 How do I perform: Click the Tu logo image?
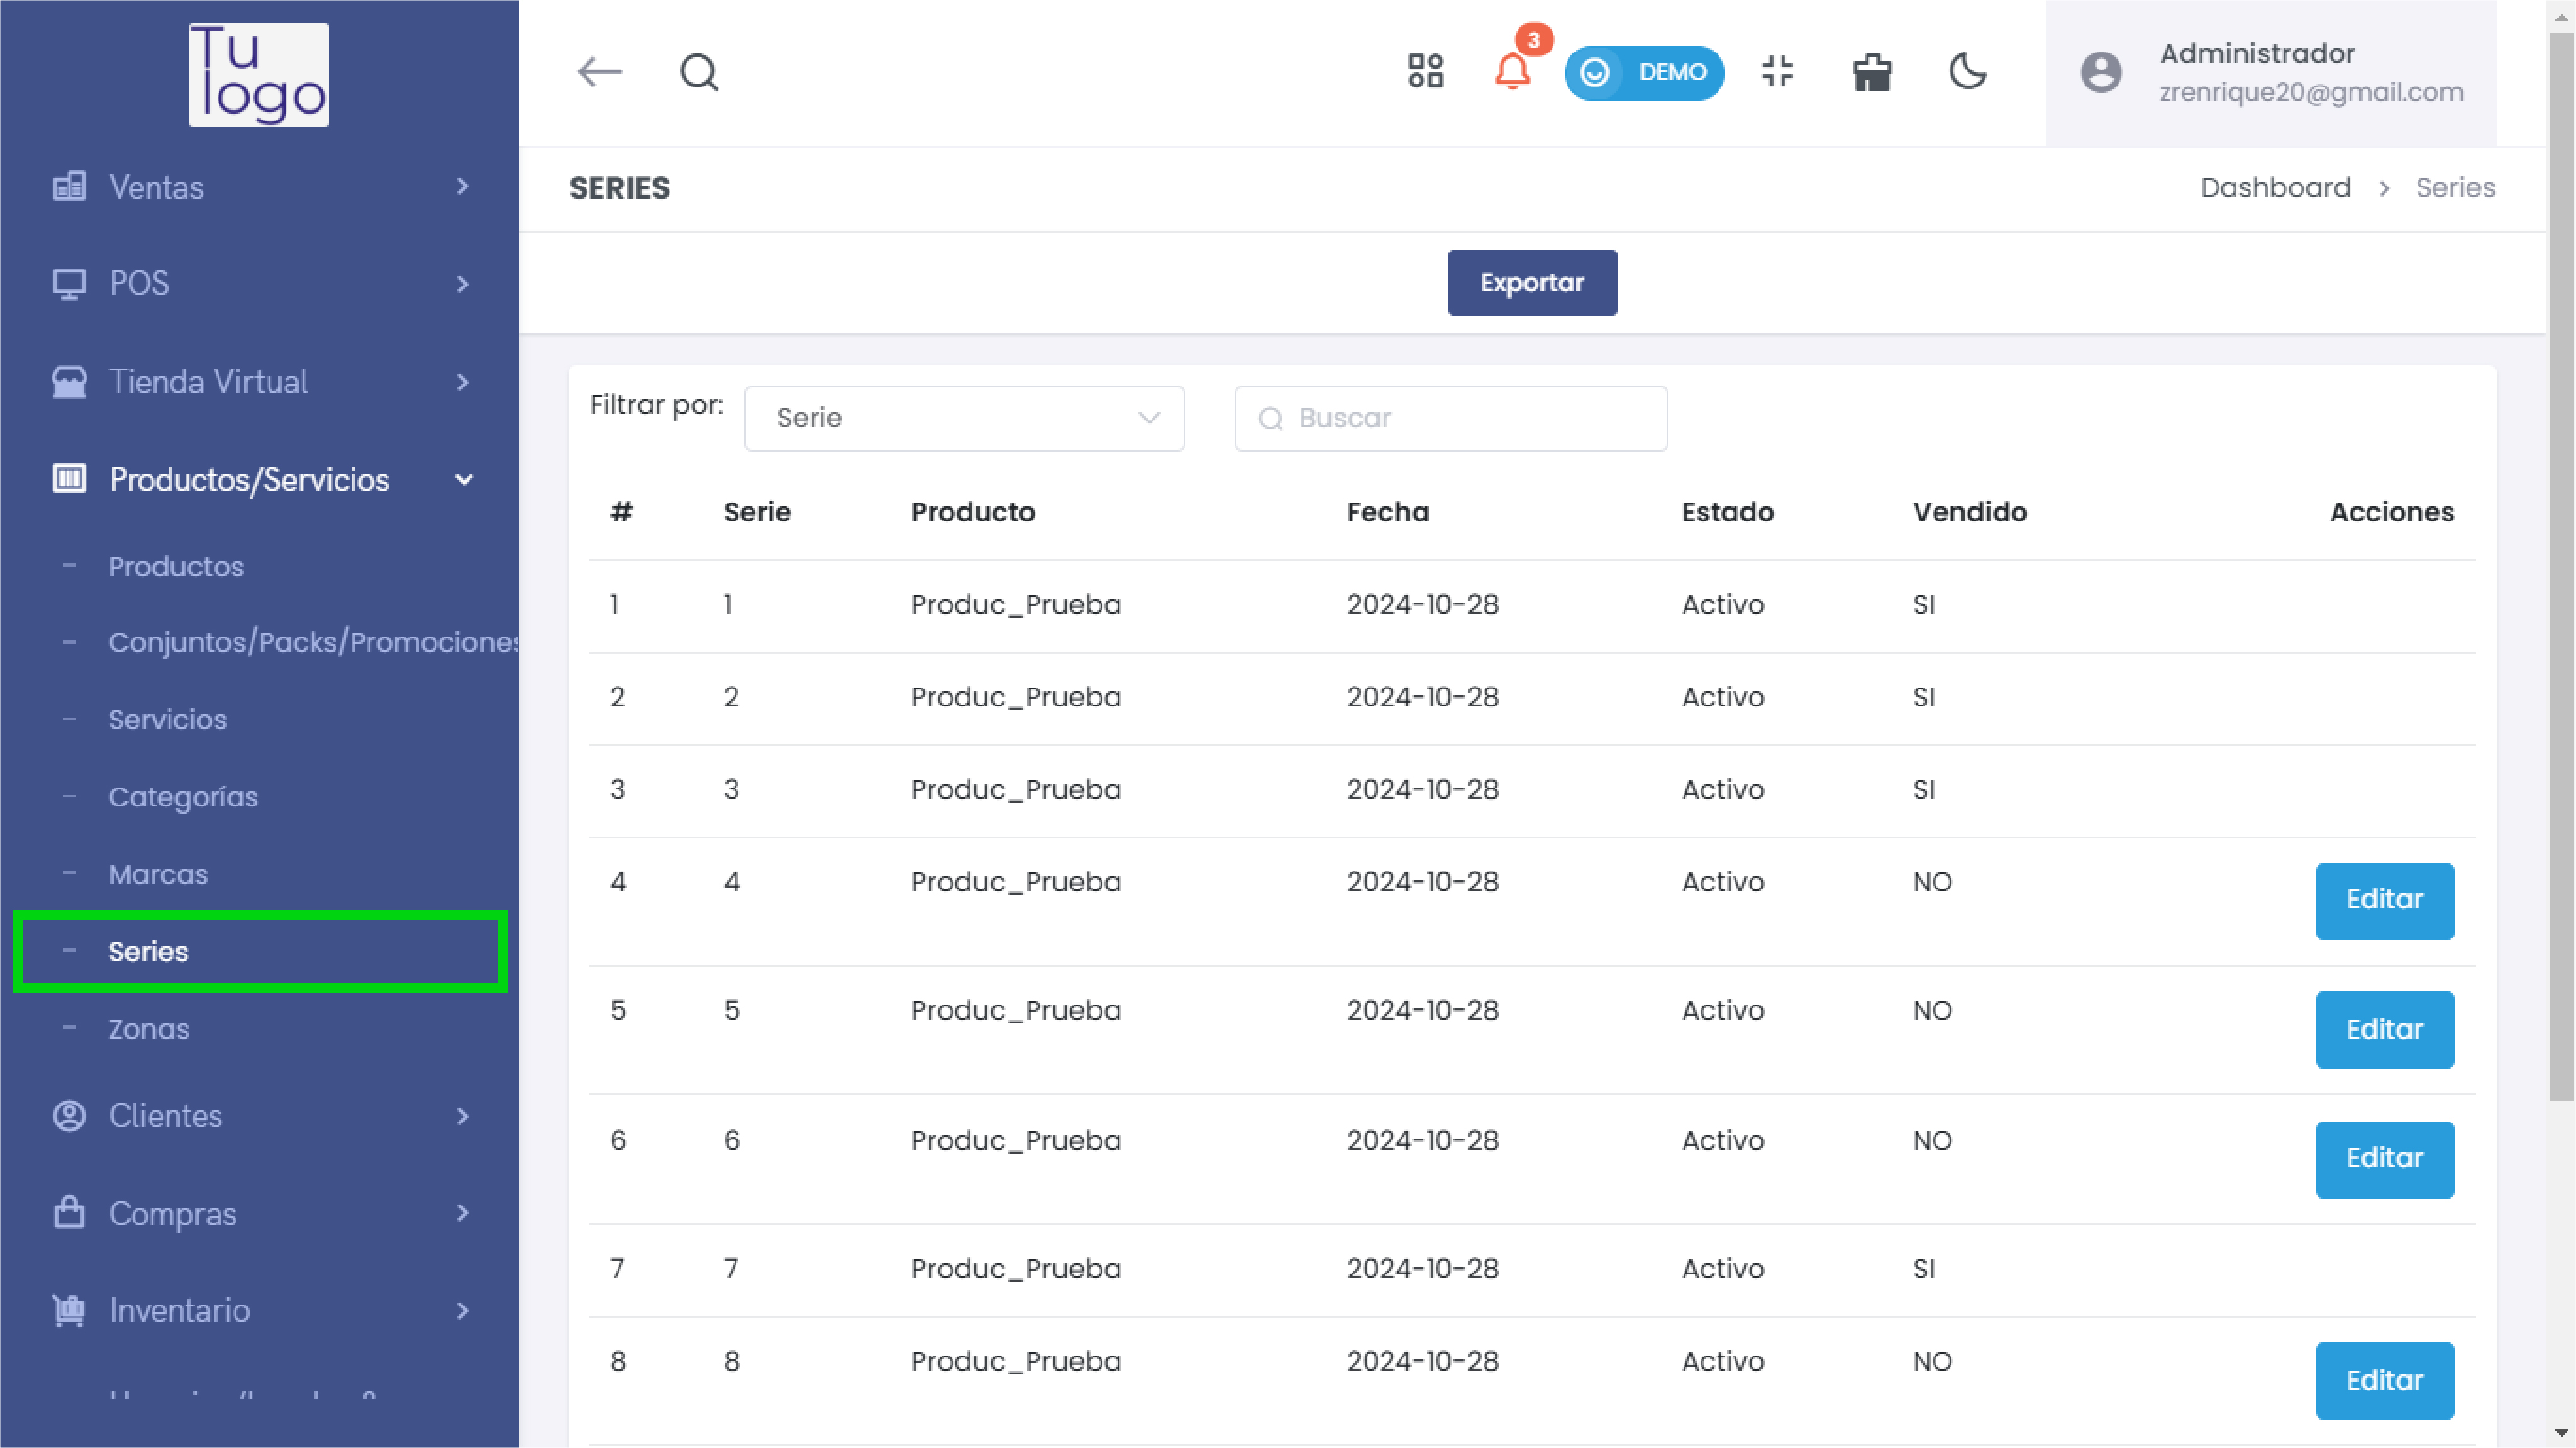click(259, 75)
